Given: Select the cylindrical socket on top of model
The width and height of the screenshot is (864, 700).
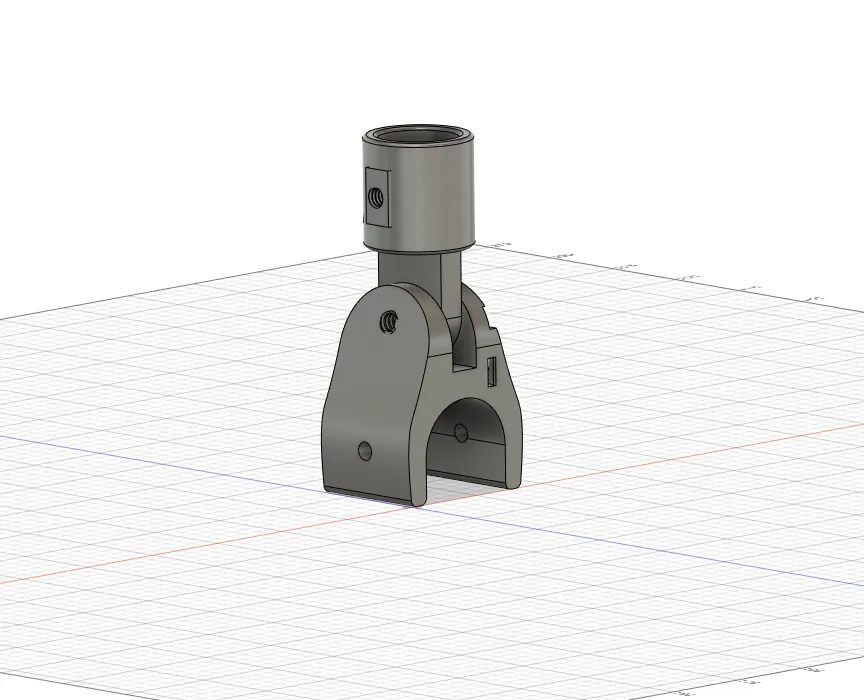Looking at the screenshot, I should click(419, 189).
